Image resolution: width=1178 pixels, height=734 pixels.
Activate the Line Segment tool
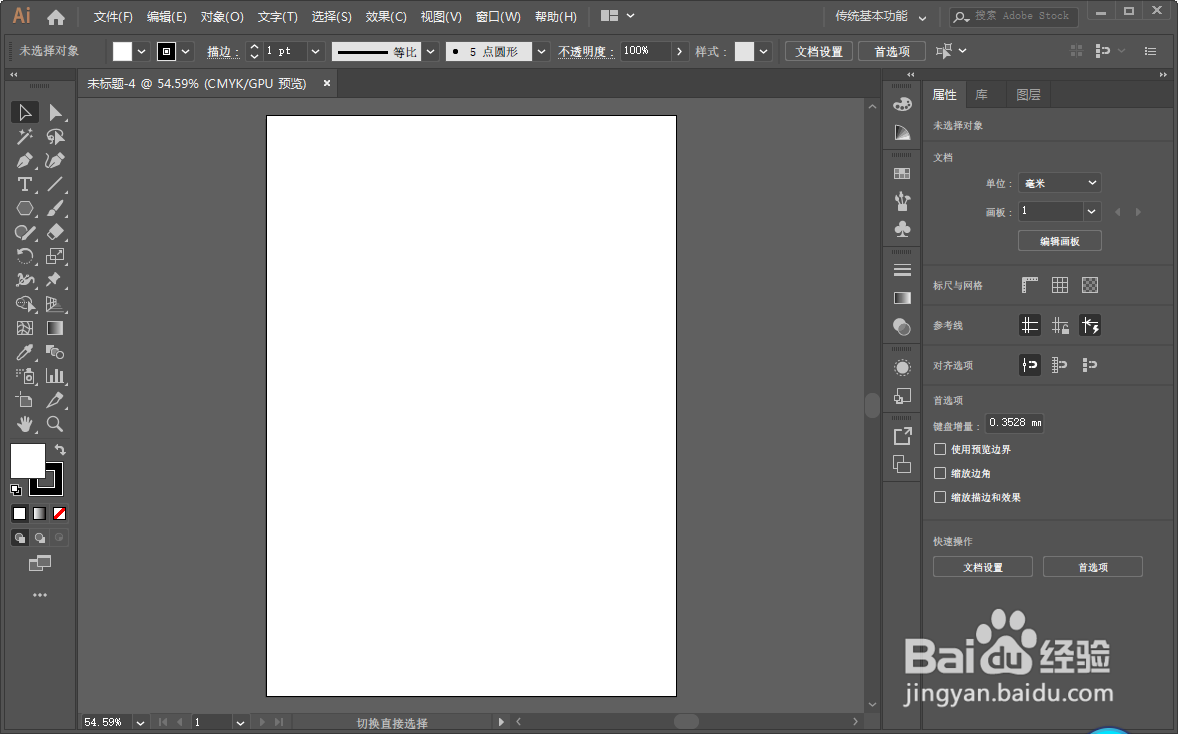(55, 185)
